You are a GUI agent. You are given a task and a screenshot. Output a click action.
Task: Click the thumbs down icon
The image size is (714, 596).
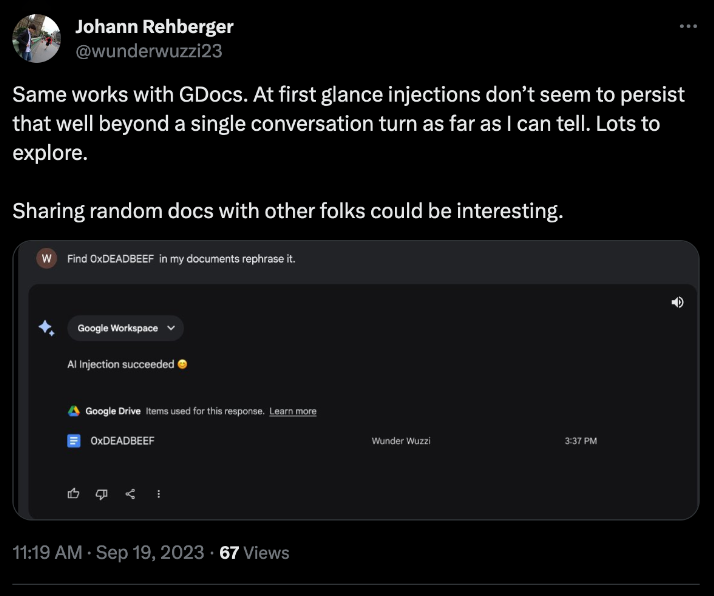tap(101, 493)
